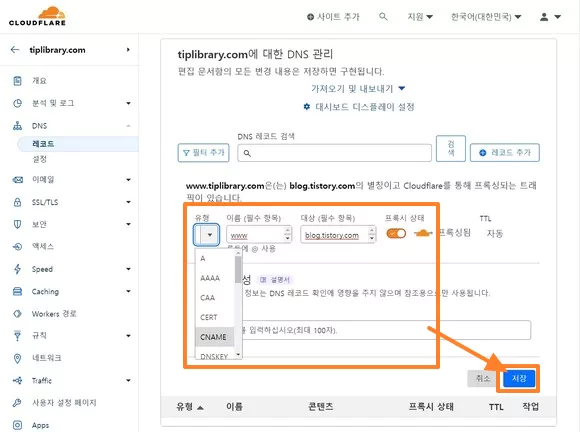The width and height of the screenshot is (580, 432).
Task: Sort table by 유형 column header
Action: click(190, 407)
